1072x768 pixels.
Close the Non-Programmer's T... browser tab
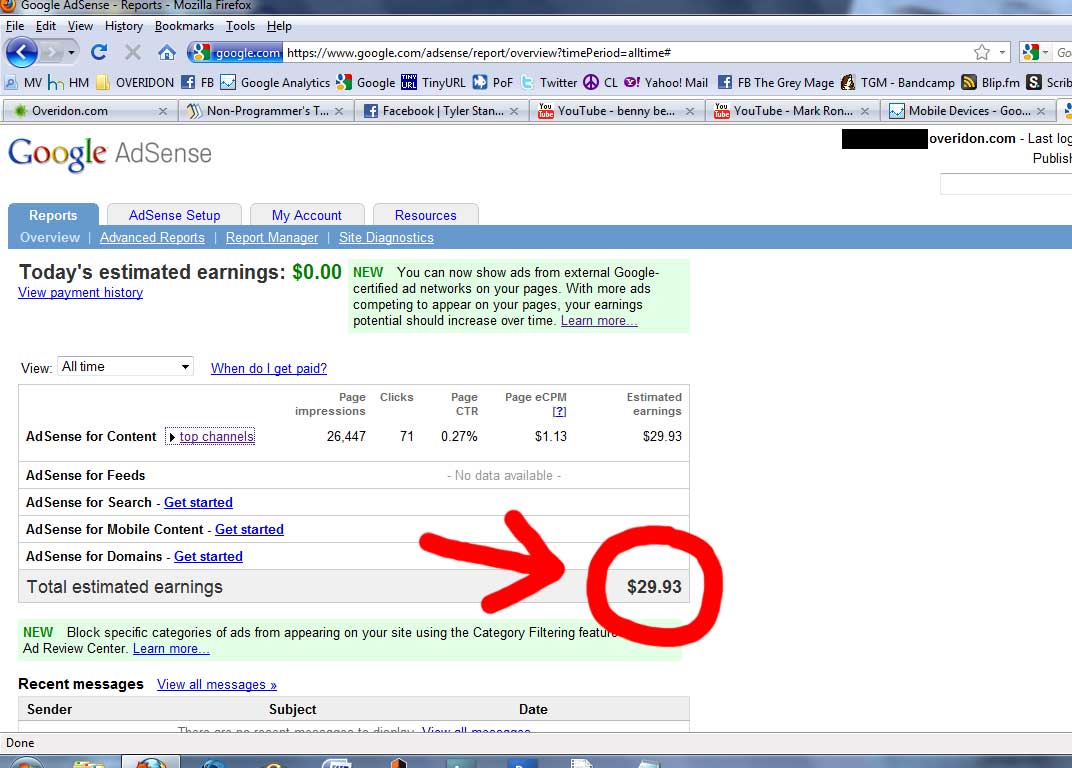coord(339,111)
